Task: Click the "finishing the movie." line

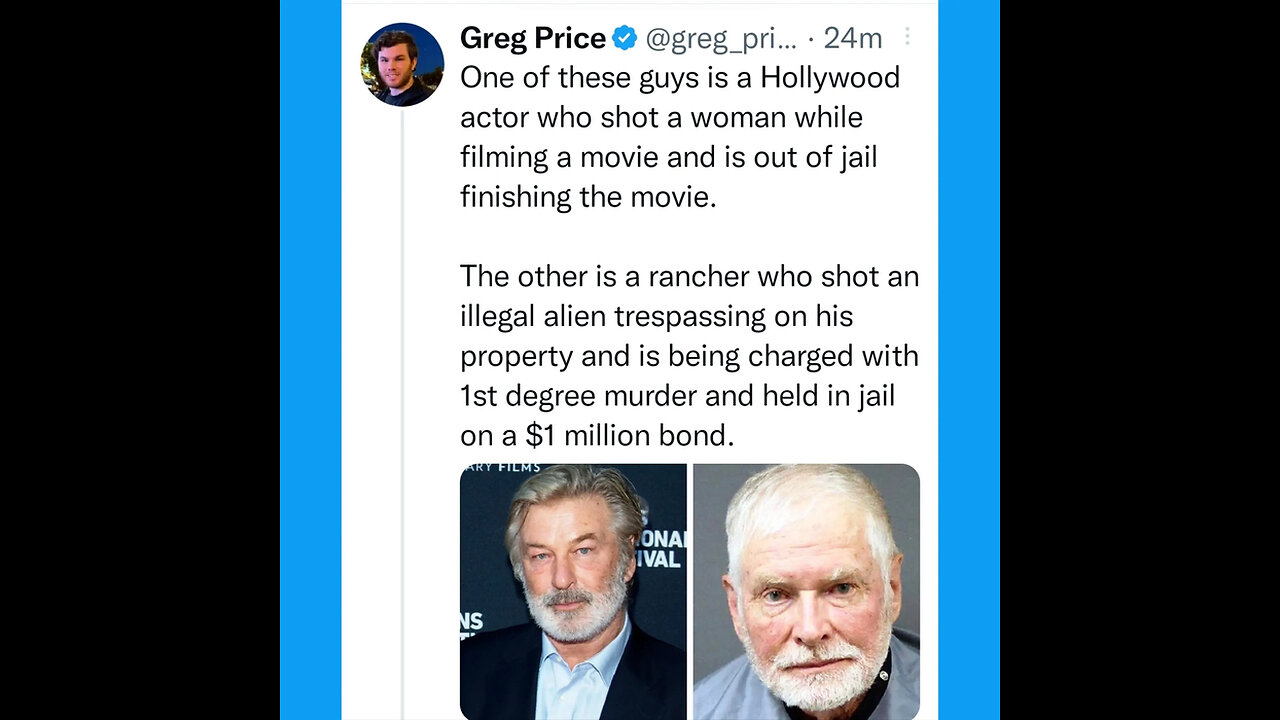Action: (x=588, y=197)
